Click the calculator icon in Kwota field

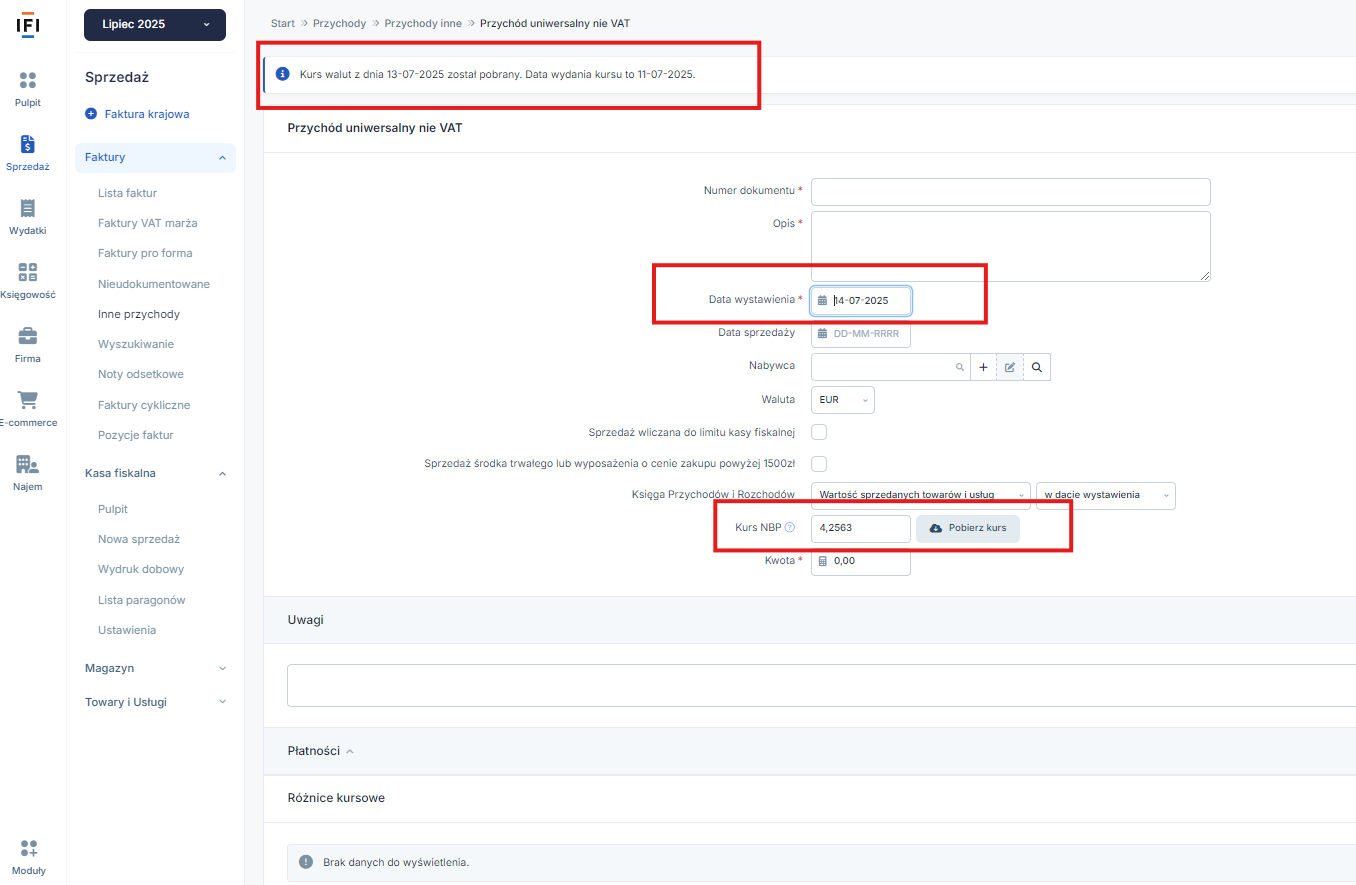(823, 561)
